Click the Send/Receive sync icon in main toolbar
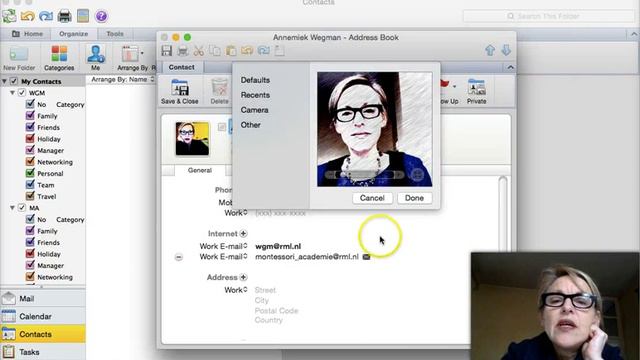This screenshot has height=360, width=640. [x=9, y=16]
